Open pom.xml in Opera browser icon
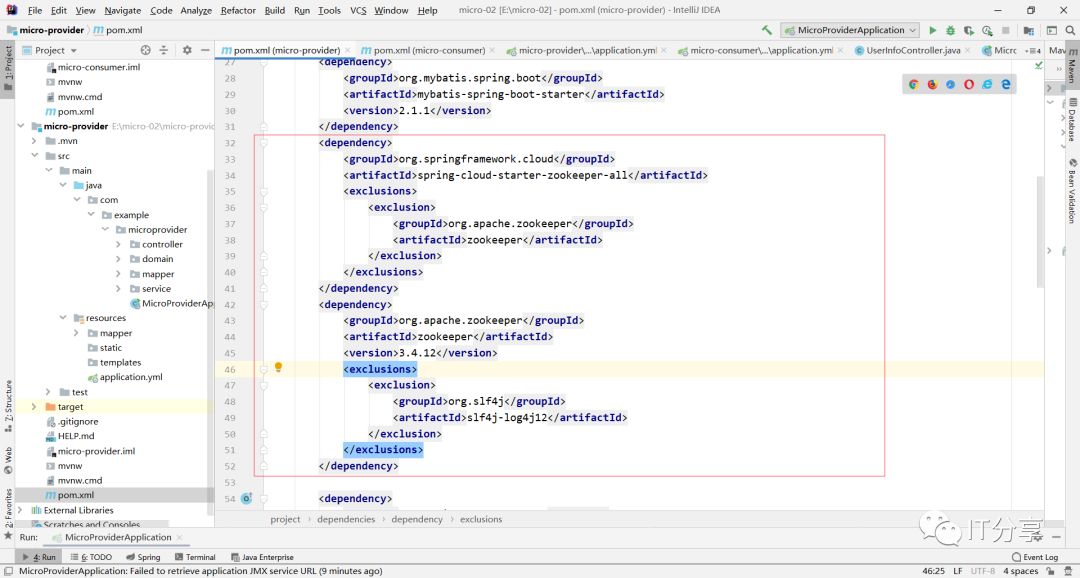This screenshot has width=1080, height=578. point(968,84)
